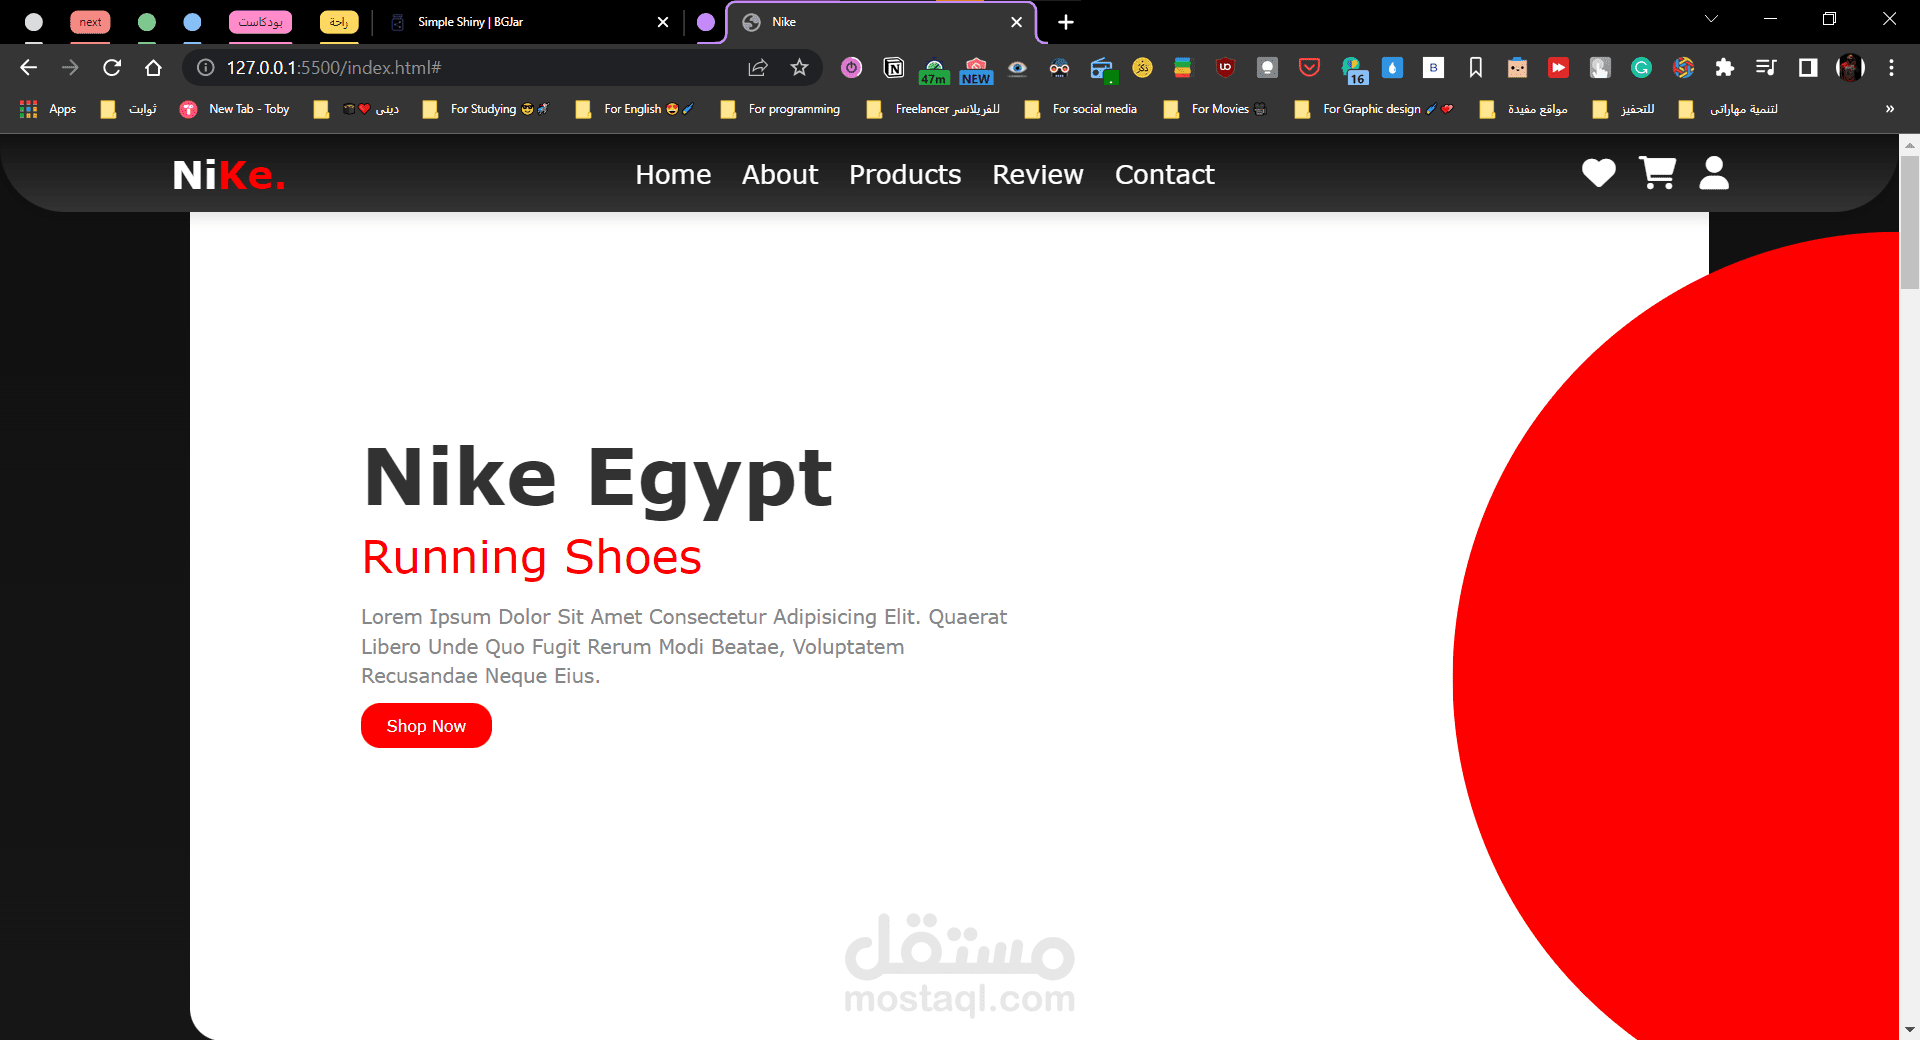This screenshot has height=1040, width=1920.
Task: Go to the browser home page
Action: (153, 67)
